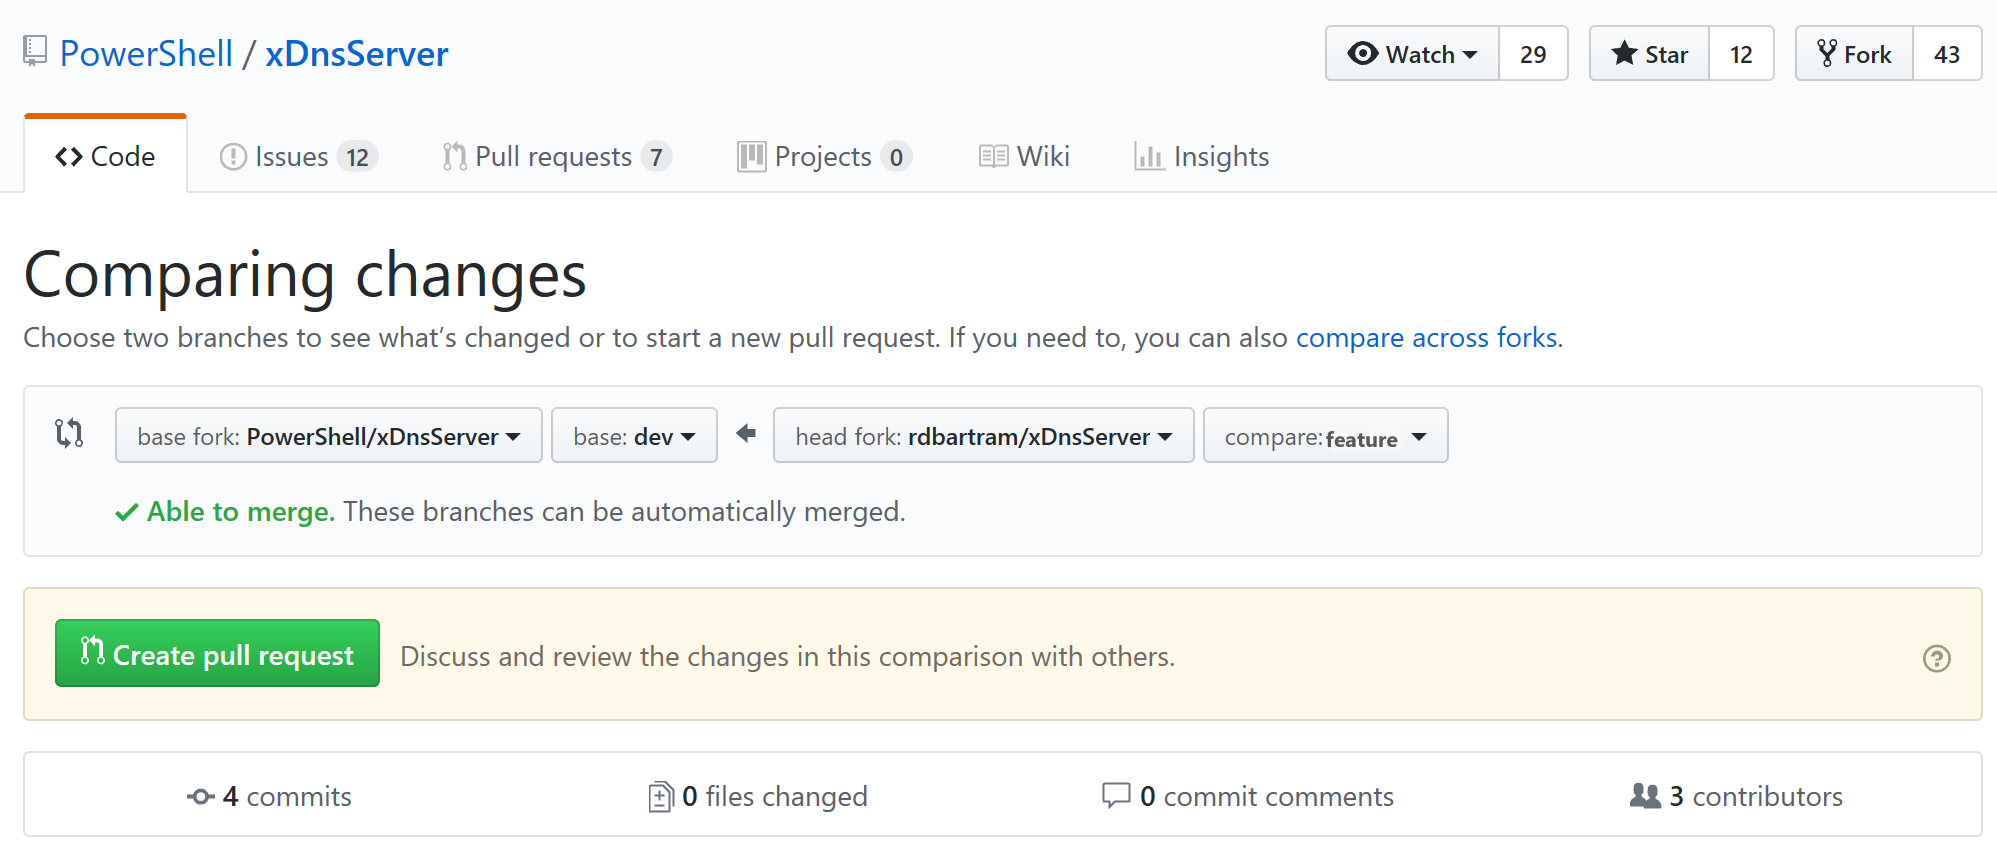1997x853 pixels.
Task: Click the repository book icon
Action: click(x=35, y=51)
